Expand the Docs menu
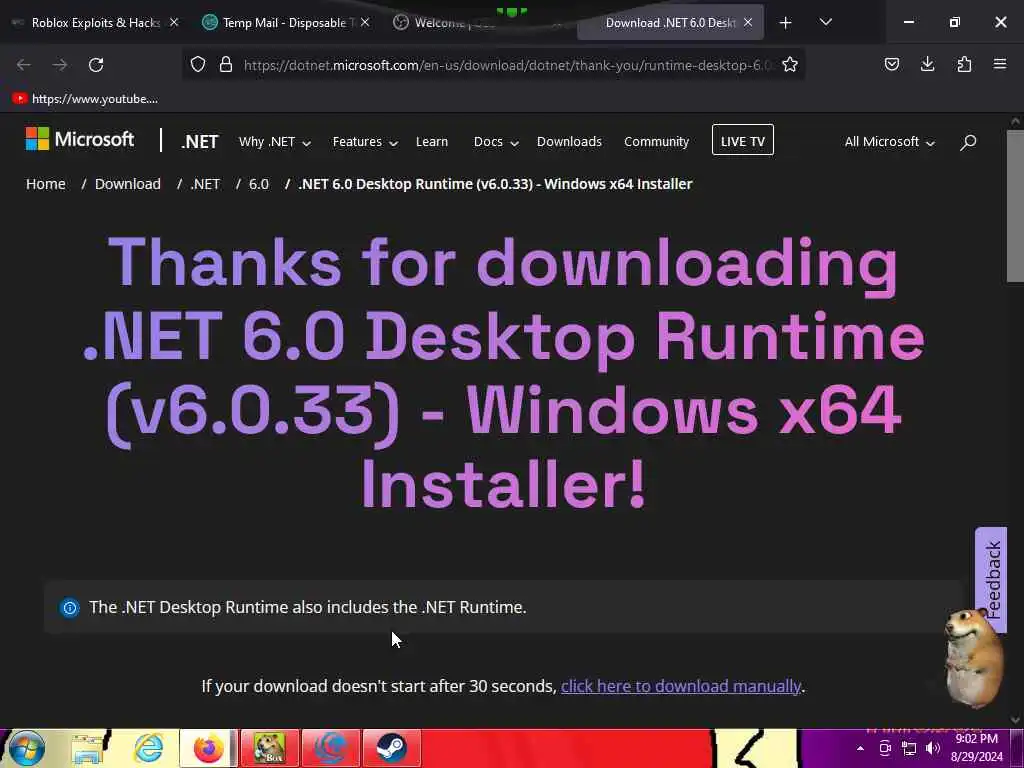Screen dimensions: 1024x768 (x=496, y=142)
